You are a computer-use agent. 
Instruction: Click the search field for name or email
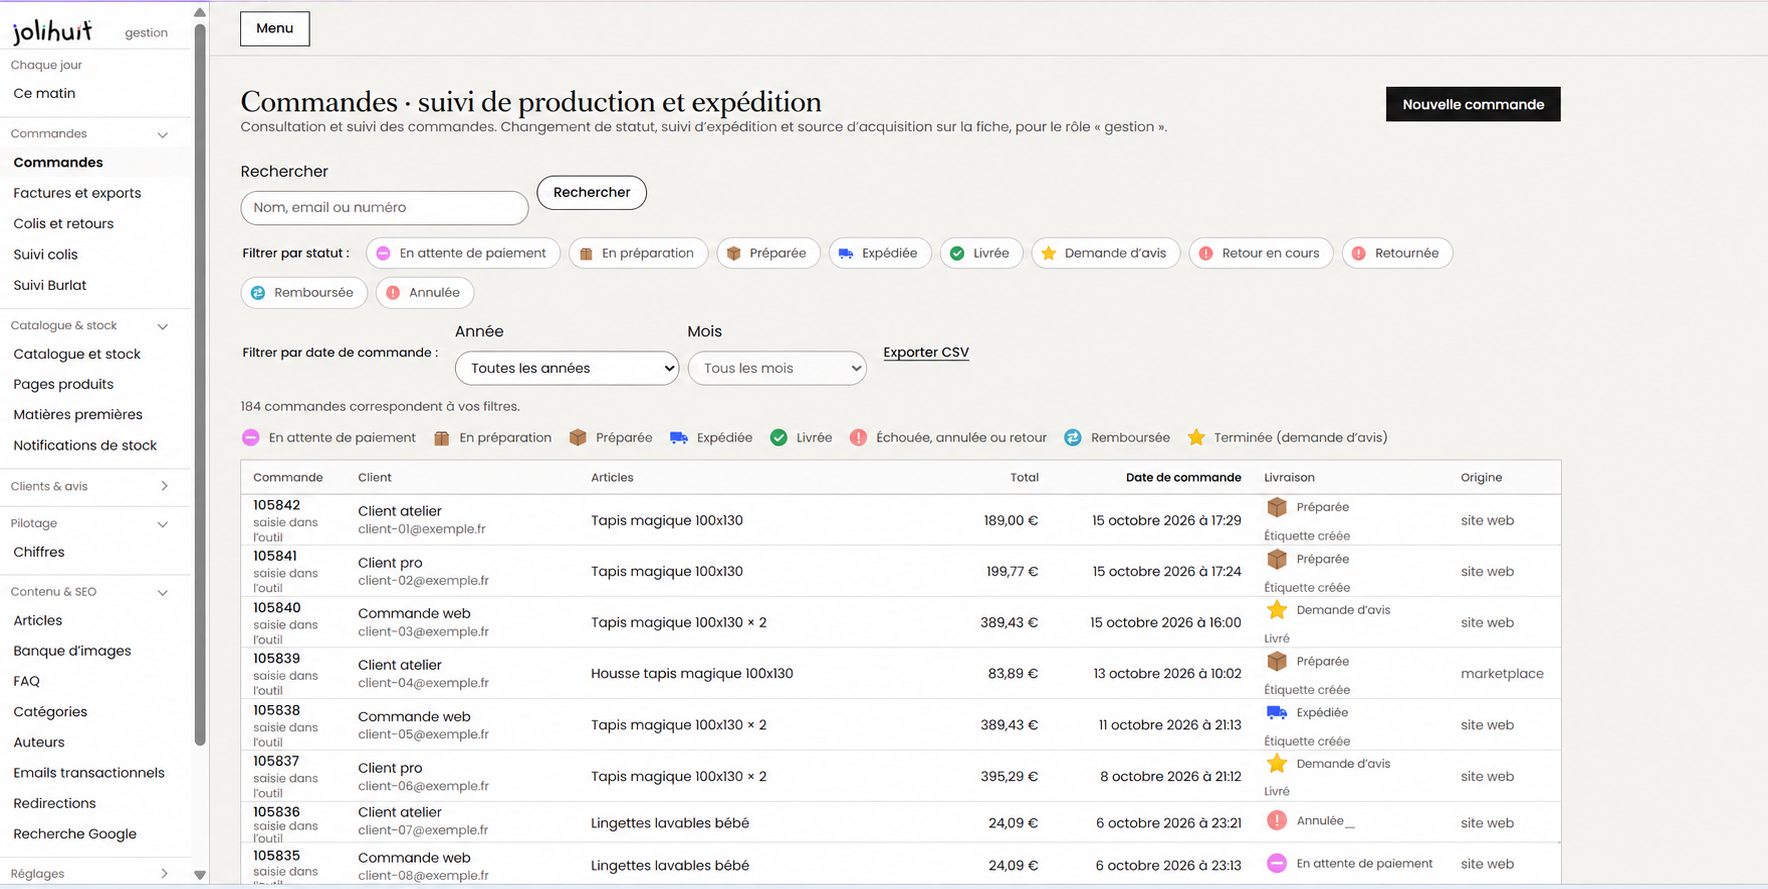384,208
